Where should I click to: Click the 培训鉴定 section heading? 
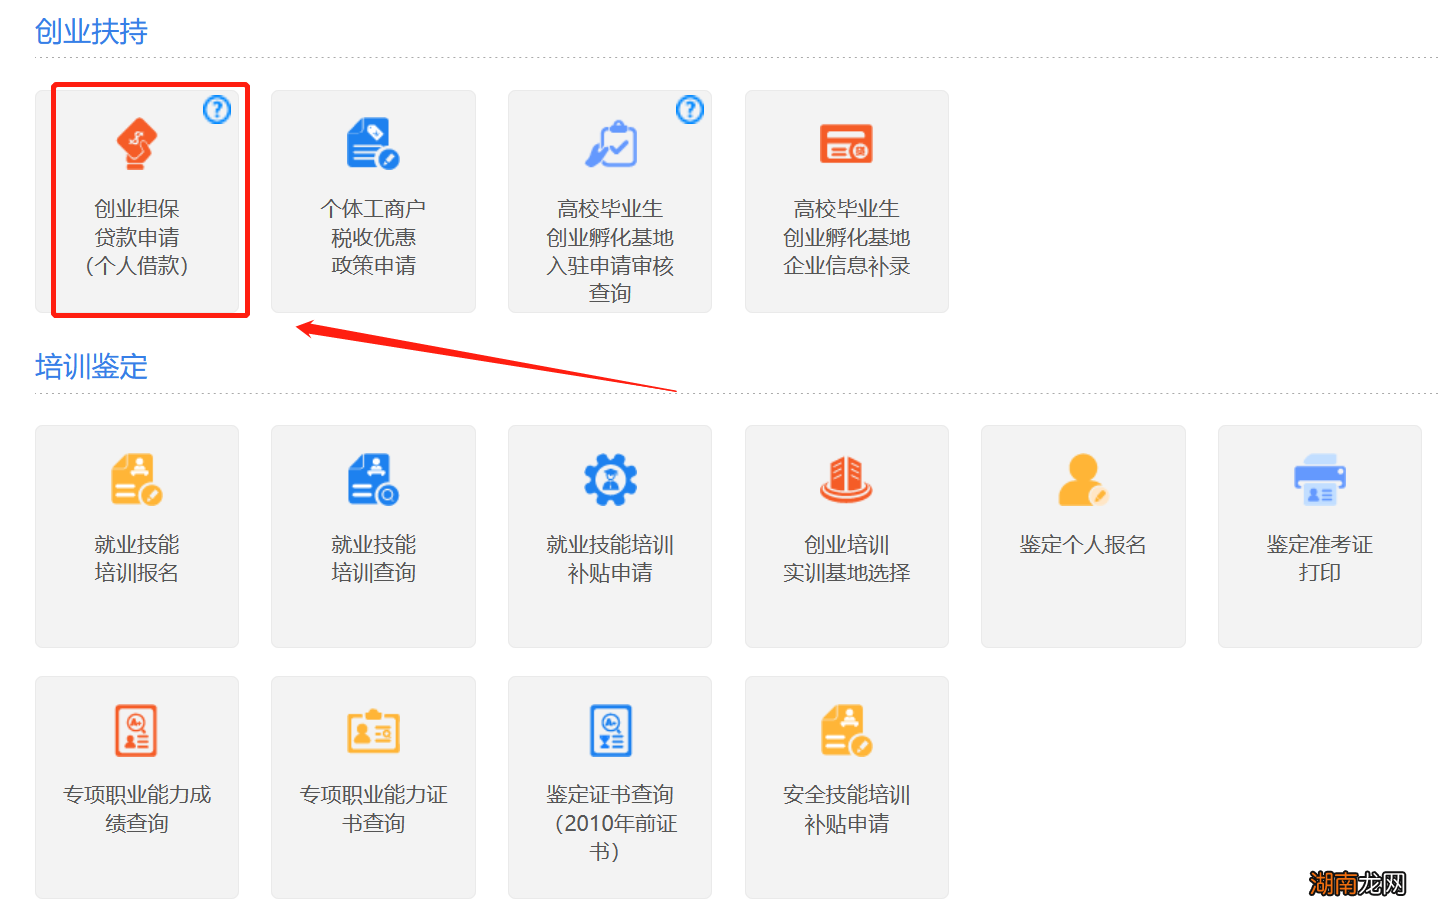(x=91, y=366)
